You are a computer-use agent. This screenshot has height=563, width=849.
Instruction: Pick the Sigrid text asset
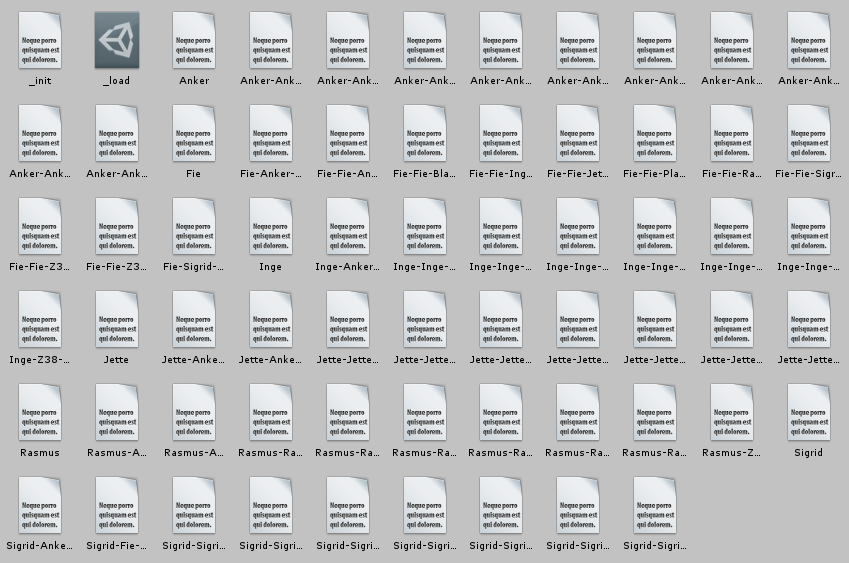click(x=808, y=413)
